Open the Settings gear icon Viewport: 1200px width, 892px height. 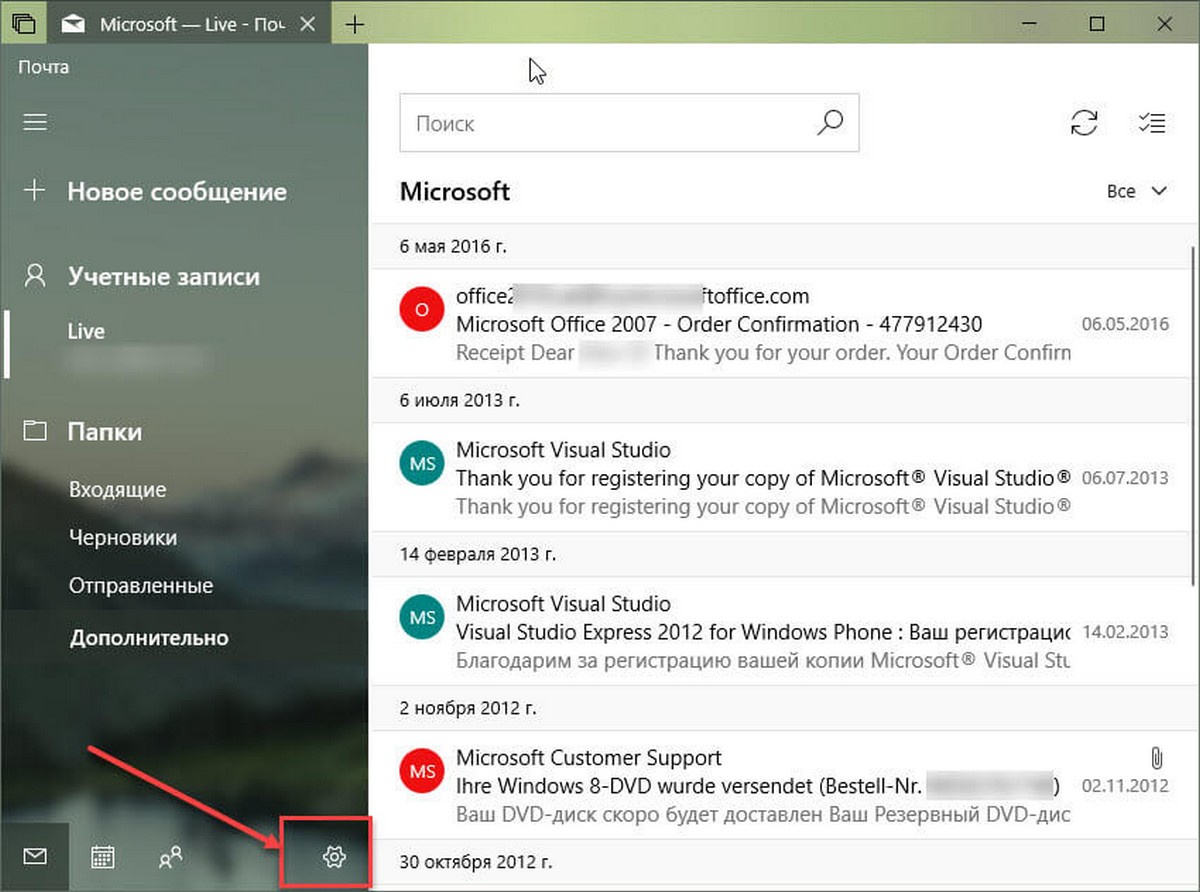(334, 856)
